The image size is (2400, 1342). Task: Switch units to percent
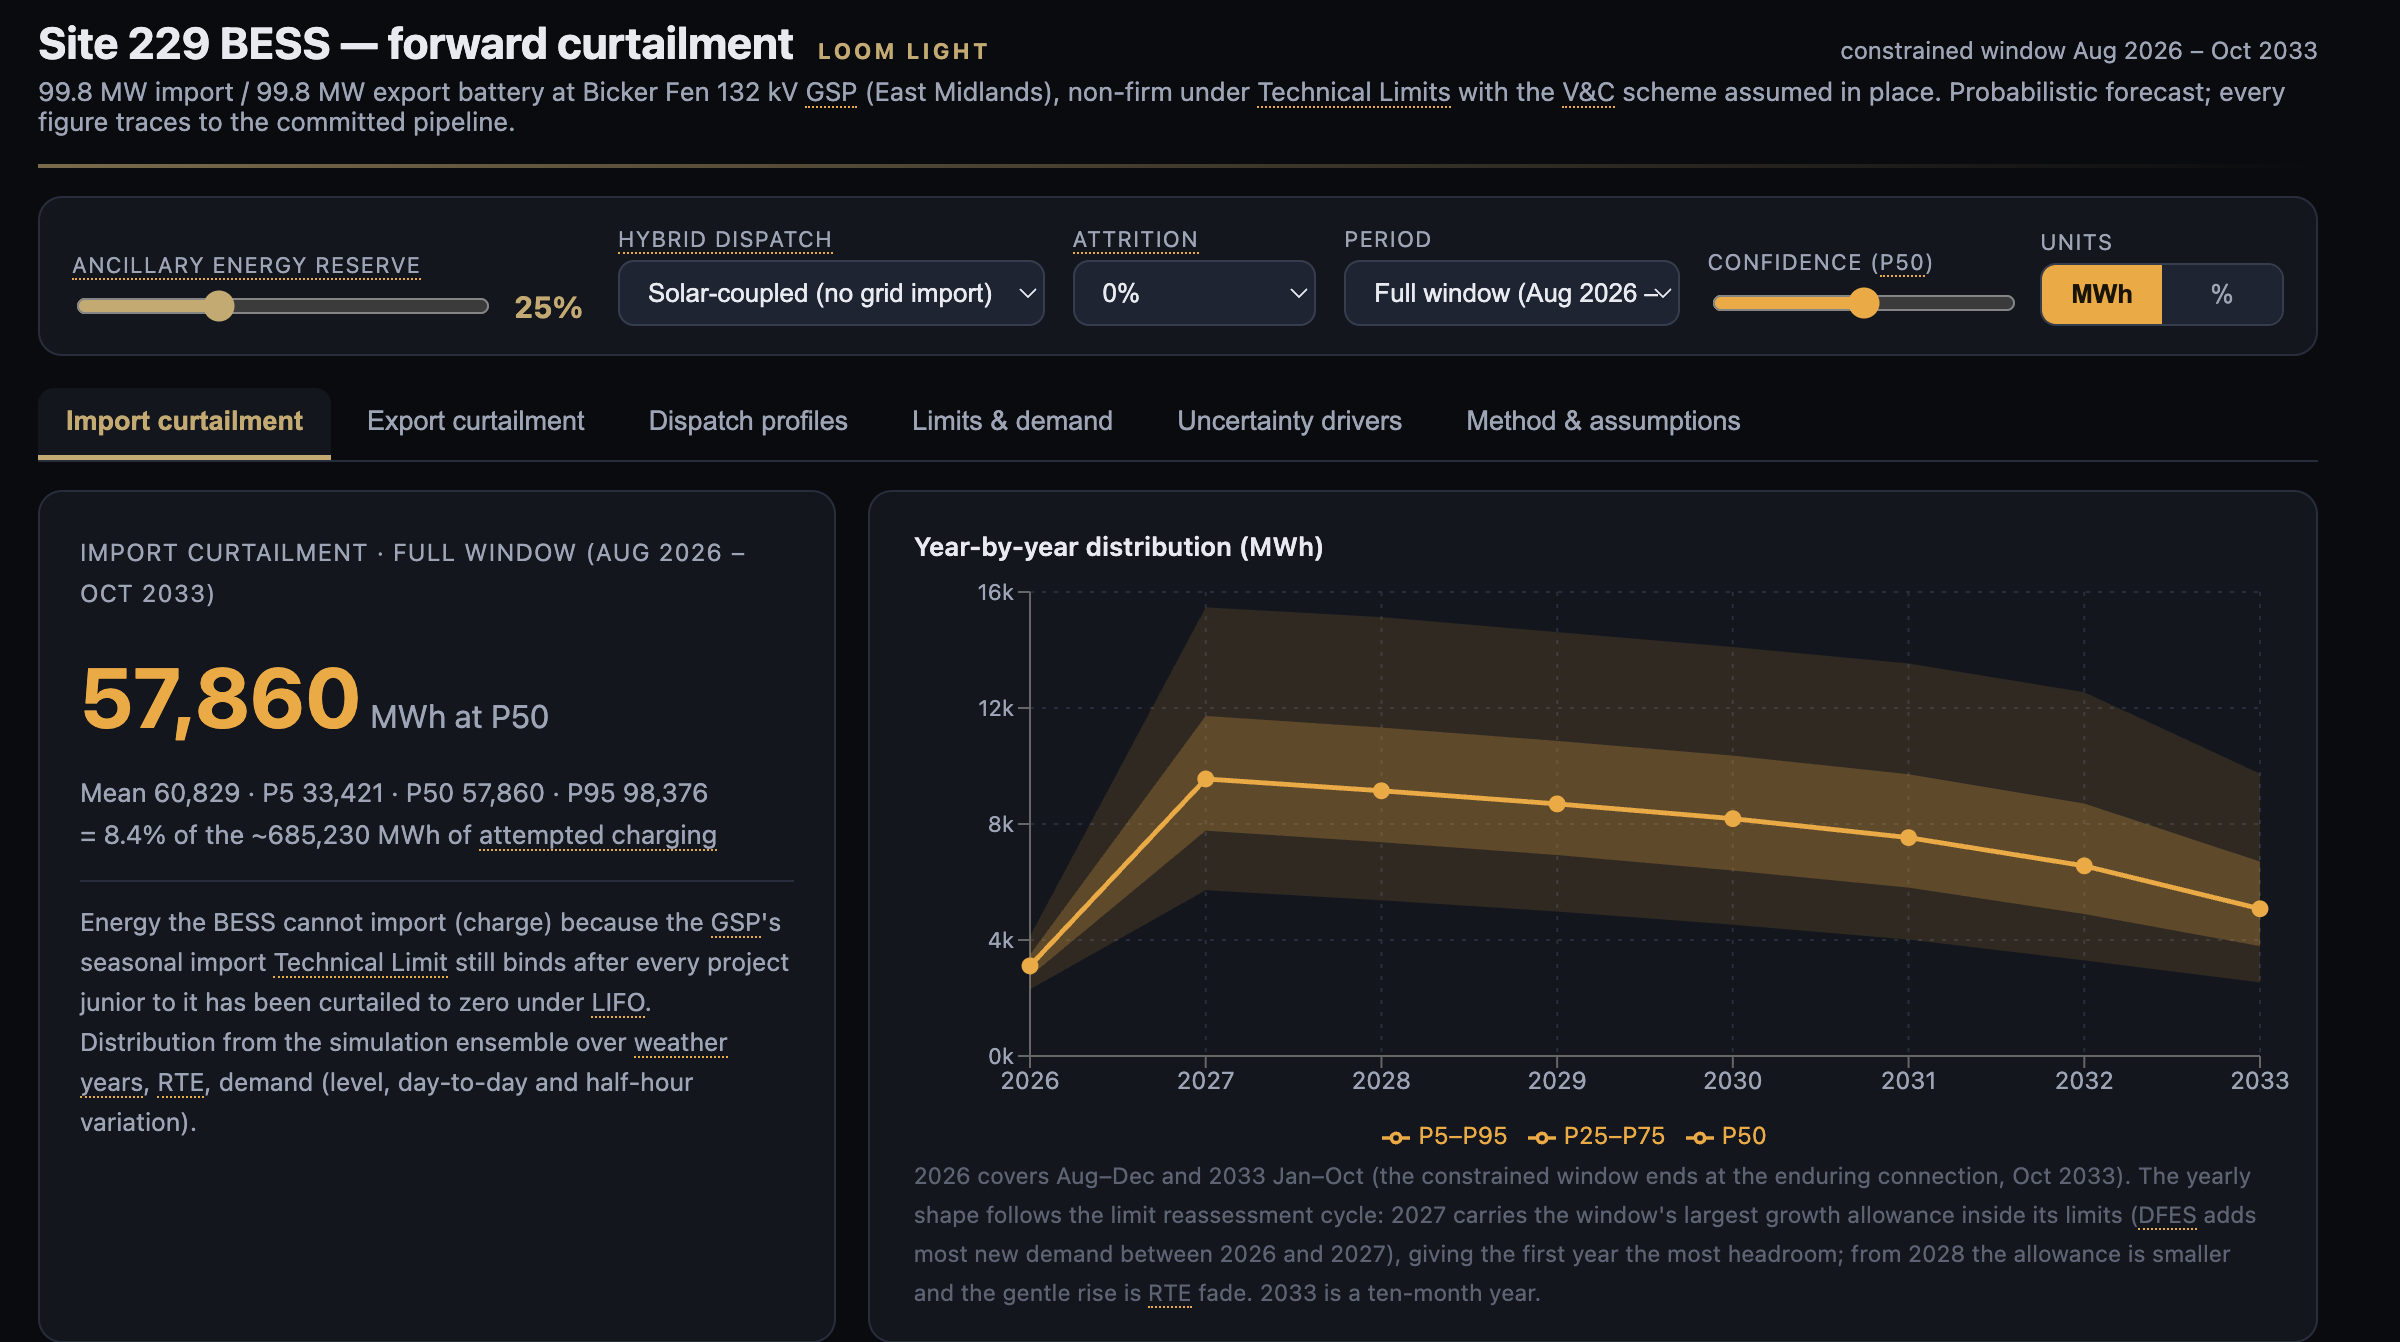(2222, 294)
